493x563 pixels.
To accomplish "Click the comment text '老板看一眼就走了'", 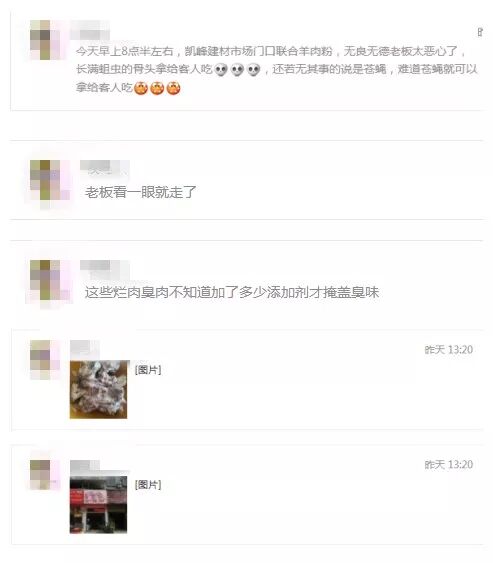I will pyautogui.click(x=140, y=192).
